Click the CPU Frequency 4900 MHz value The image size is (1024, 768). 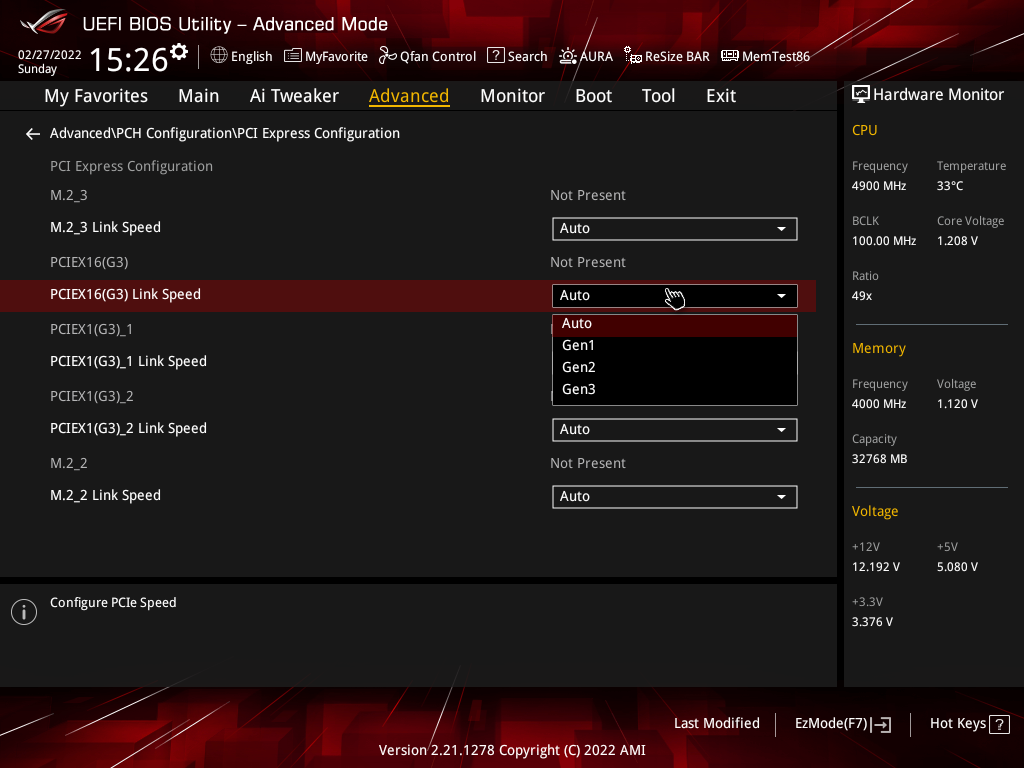pos(878,186)
